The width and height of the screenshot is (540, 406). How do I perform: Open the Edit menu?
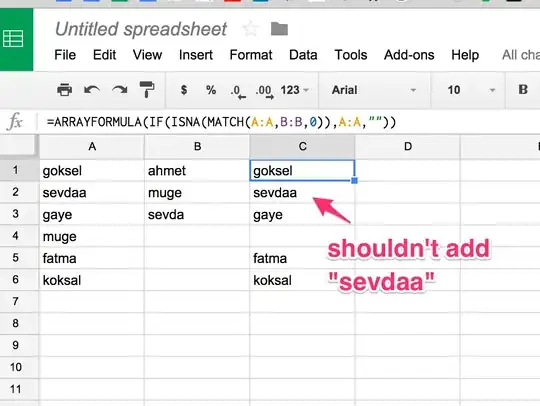(104, 55)
